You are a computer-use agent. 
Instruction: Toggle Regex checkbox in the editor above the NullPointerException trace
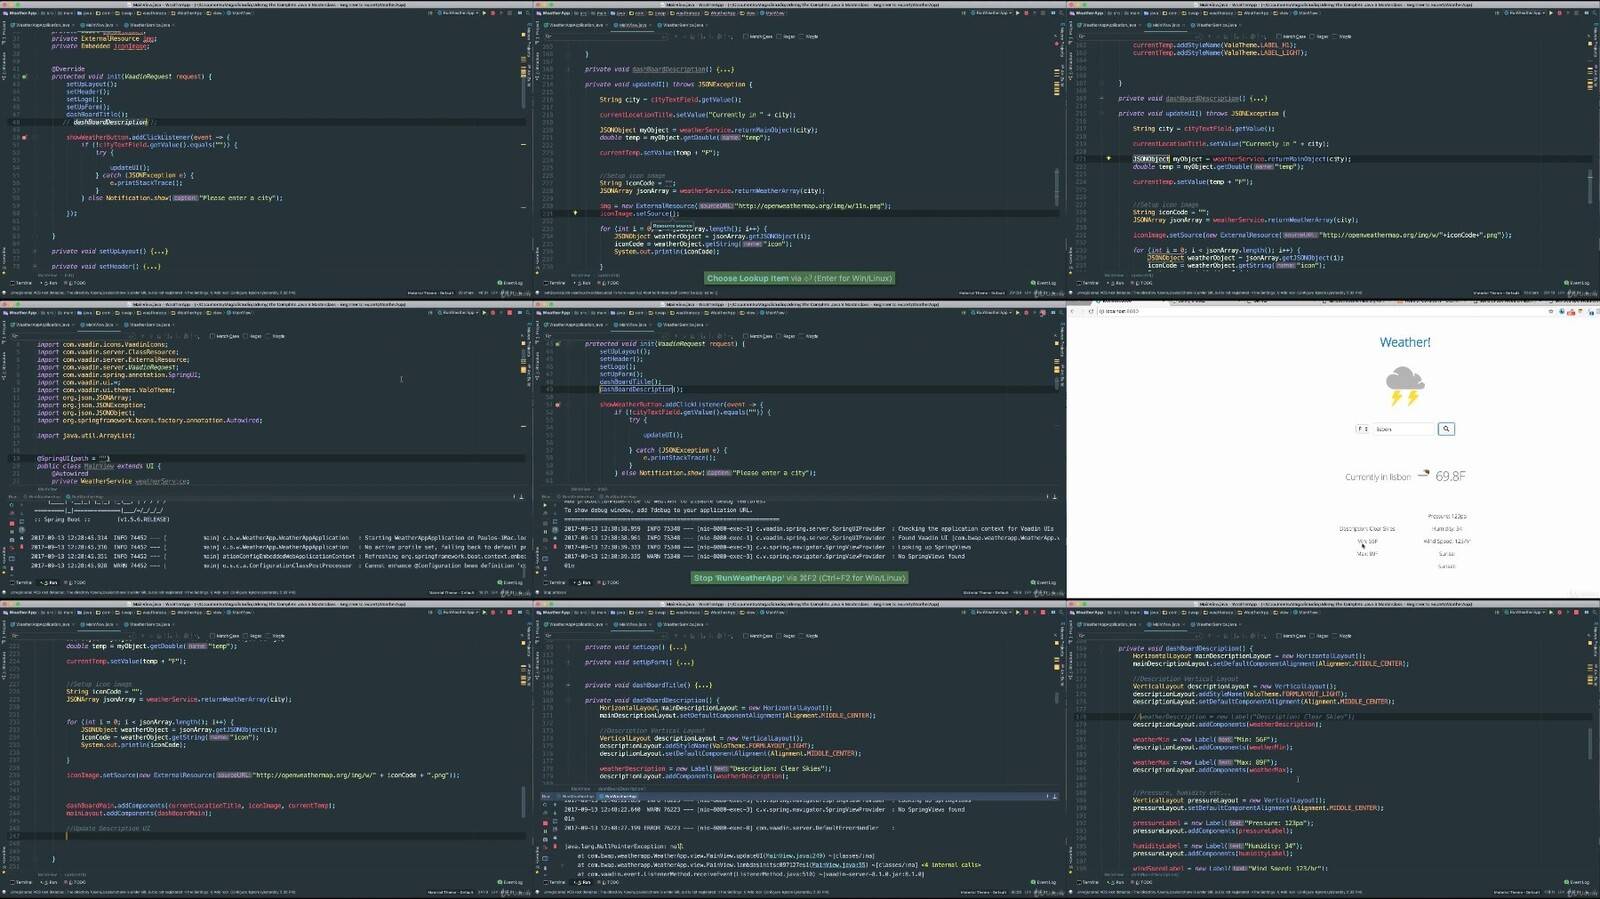[x=780, y=636]
